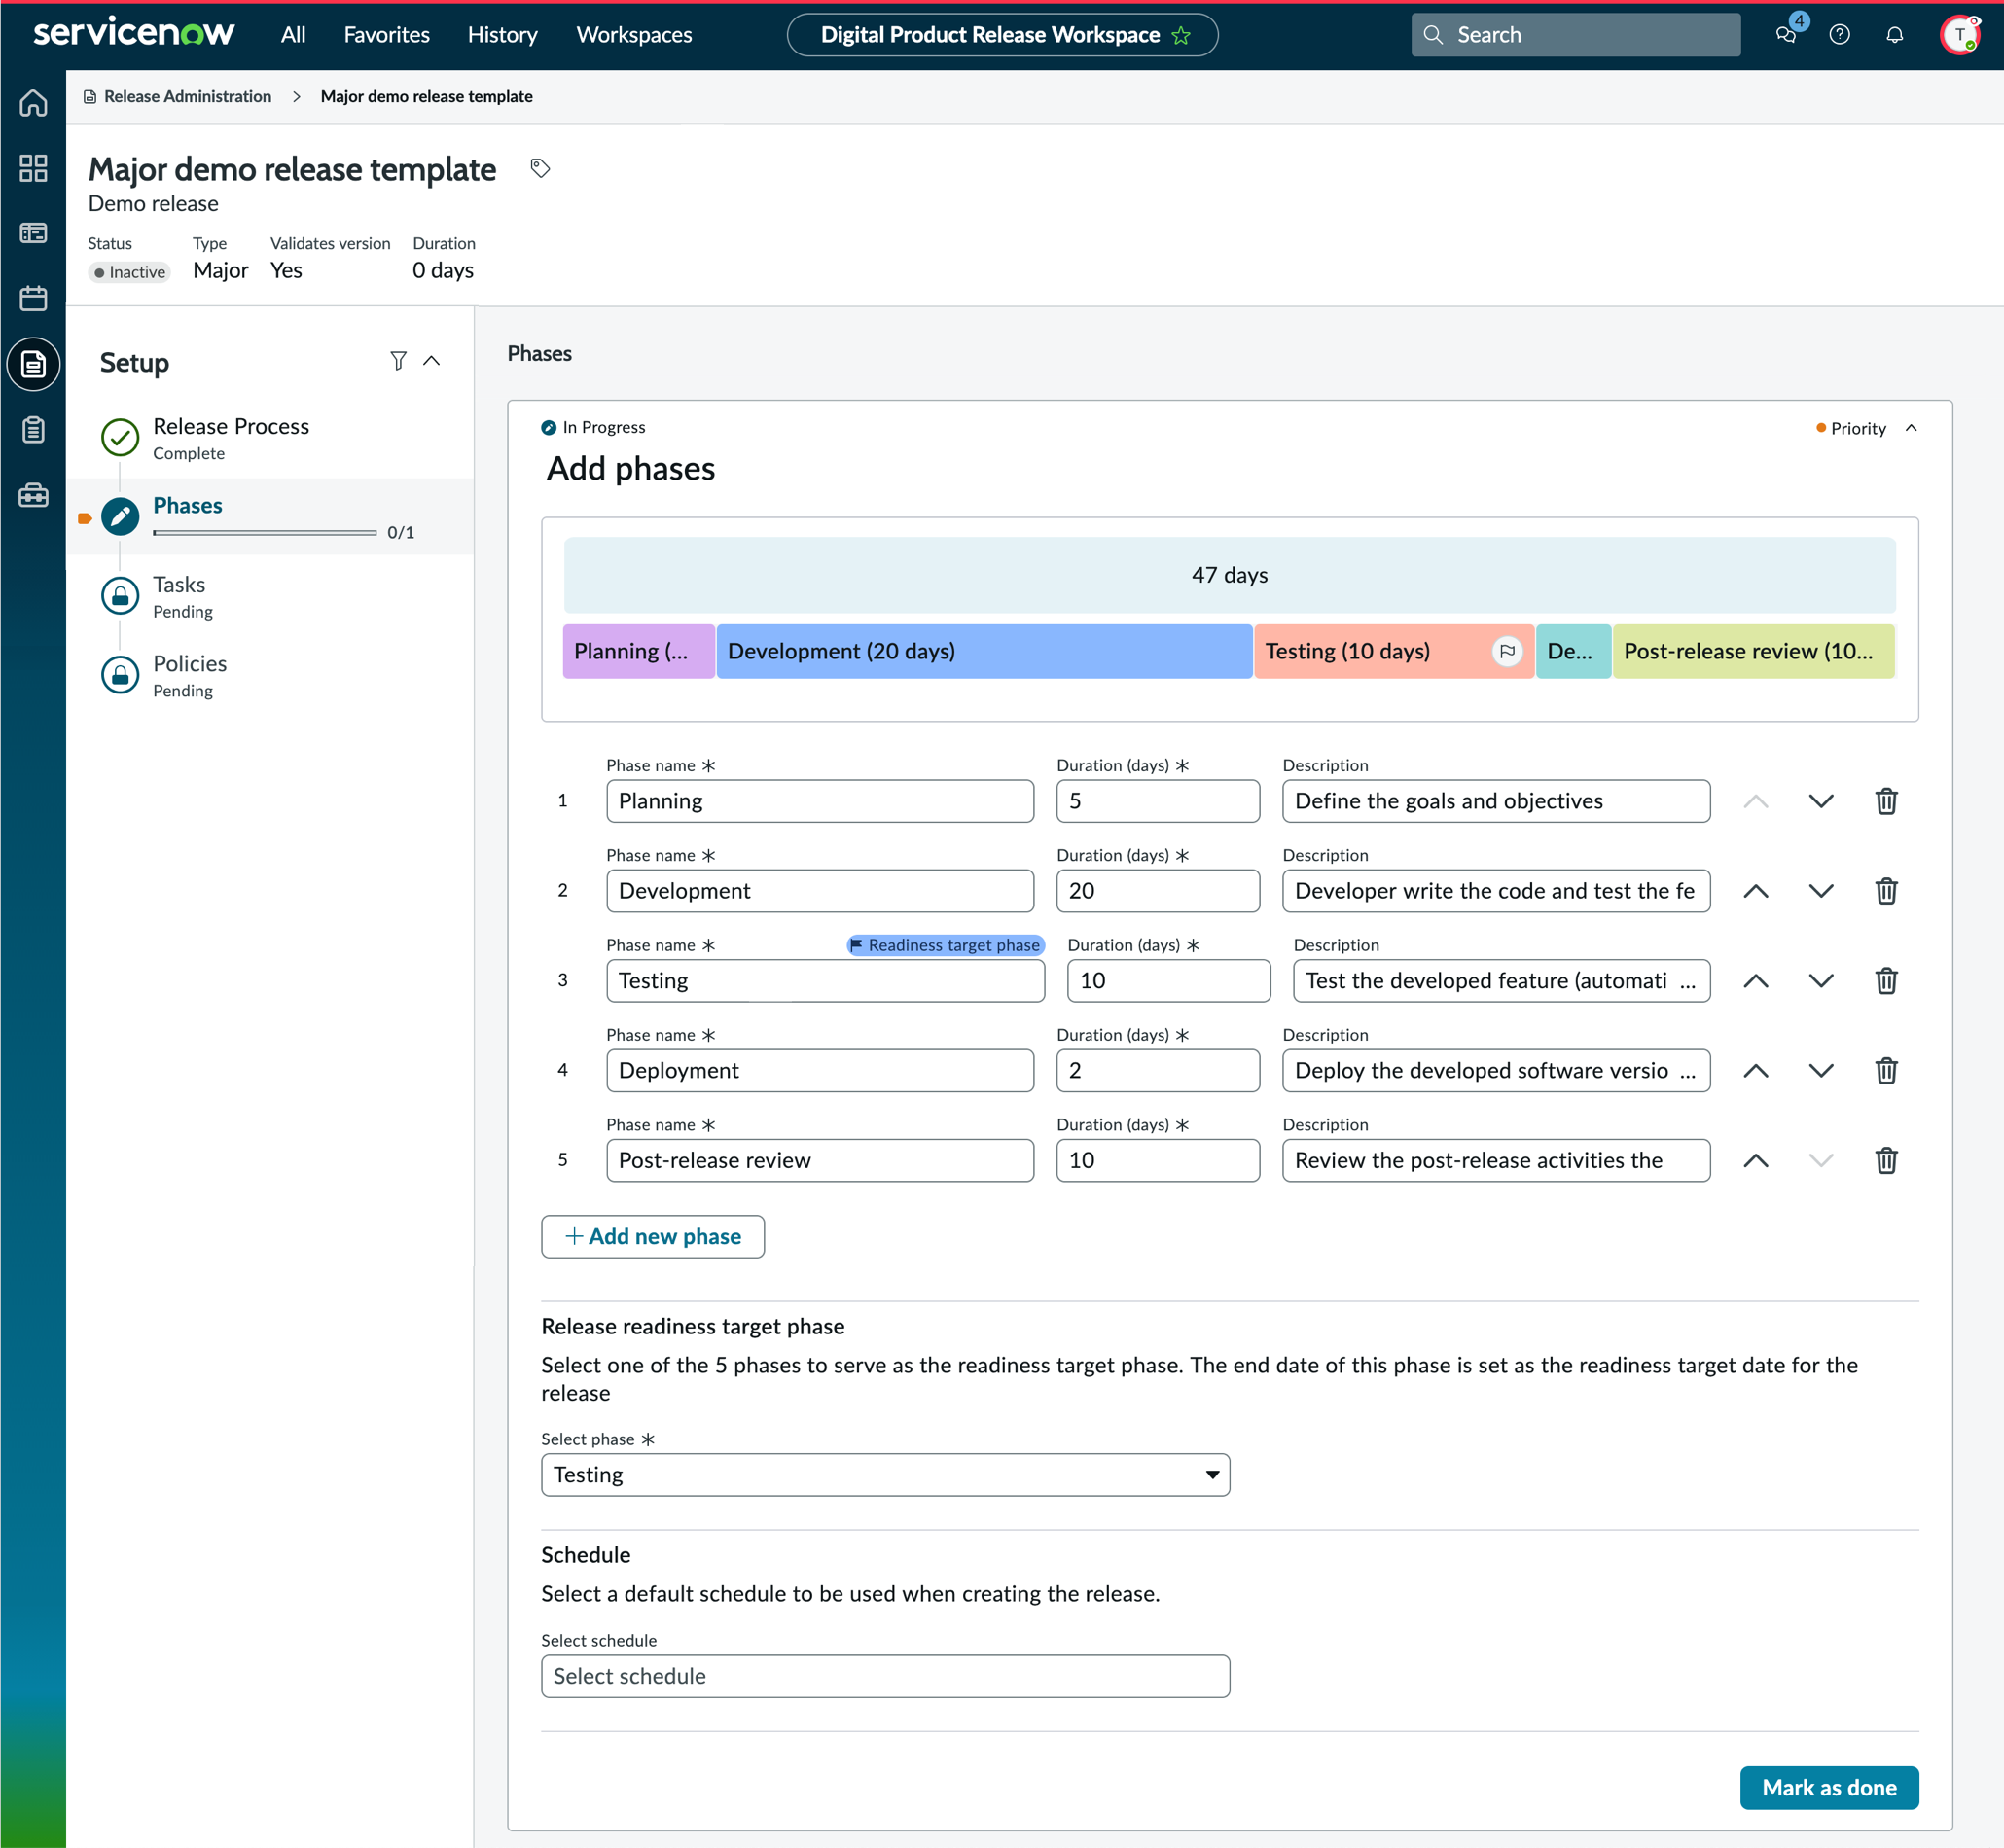Go to the Release Administration breadcrumb

pos(187,96)
